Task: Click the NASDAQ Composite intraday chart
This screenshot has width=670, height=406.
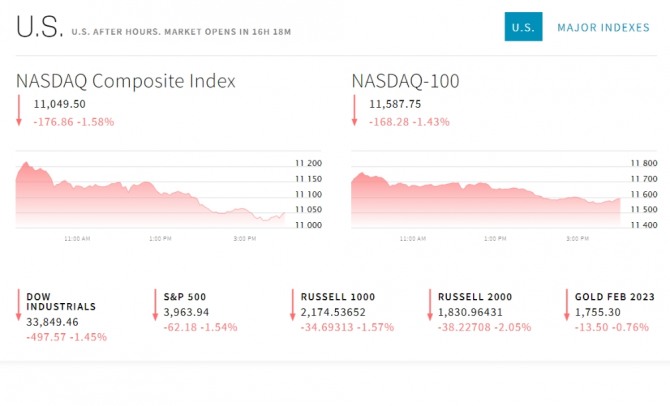Action: 150,195
